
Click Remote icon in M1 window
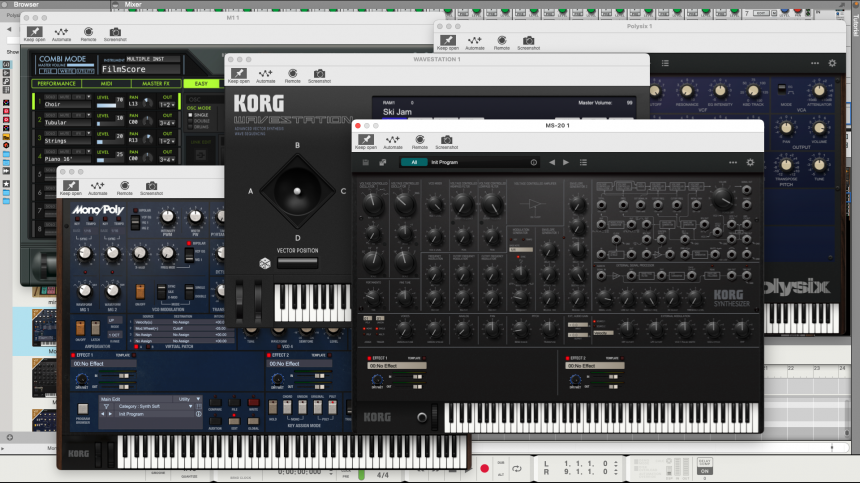click(88, 32)
